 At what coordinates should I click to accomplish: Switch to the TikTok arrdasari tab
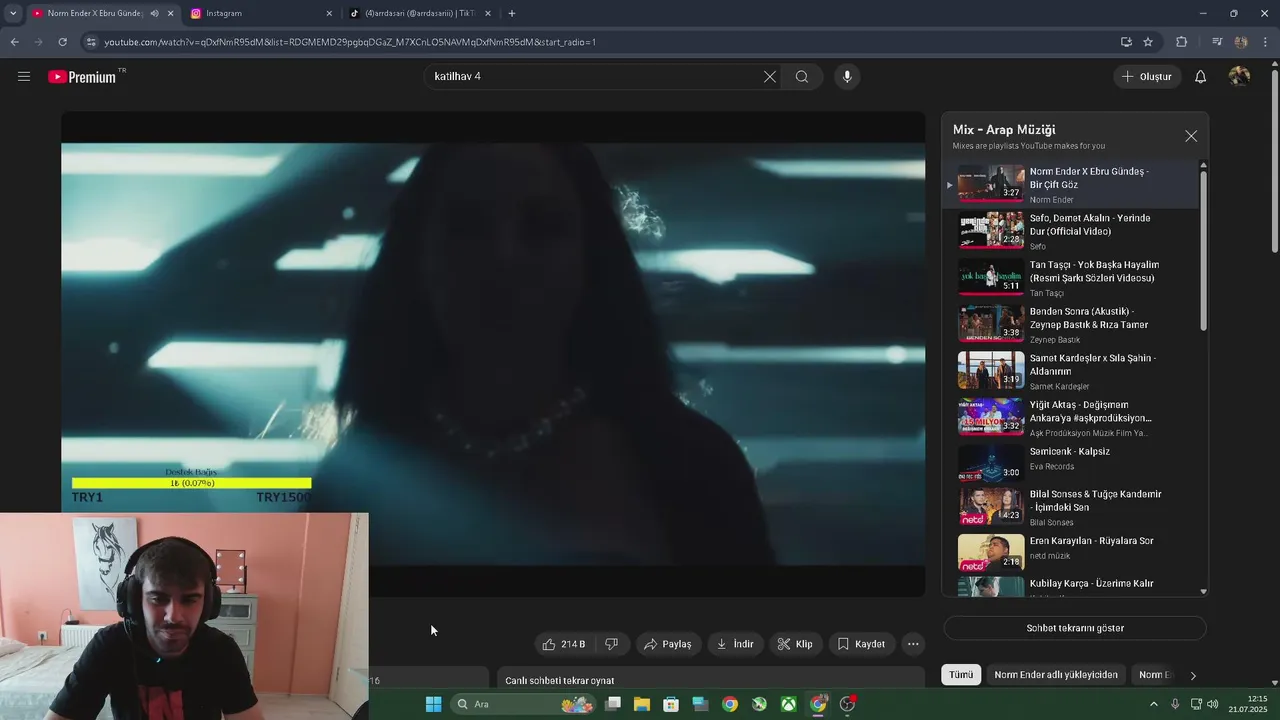click(x=420, y=13)
